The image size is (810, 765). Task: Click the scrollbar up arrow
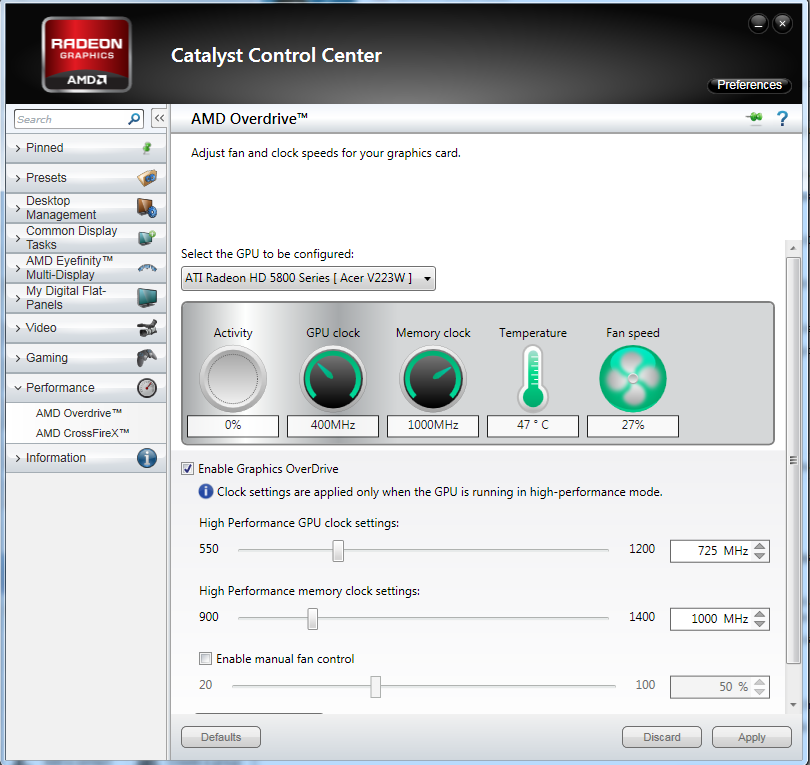click(x=792, y=248)
